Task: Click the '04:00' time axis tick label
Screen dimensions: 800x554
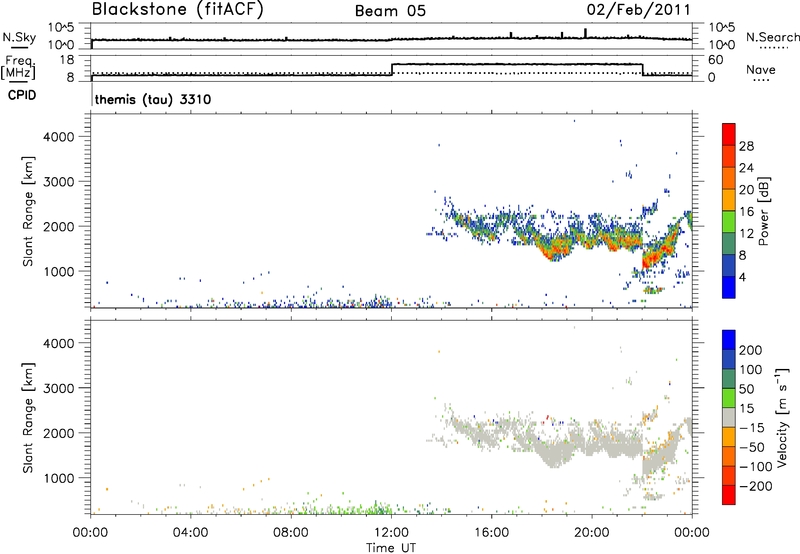Action: click(x=190, y=533)
